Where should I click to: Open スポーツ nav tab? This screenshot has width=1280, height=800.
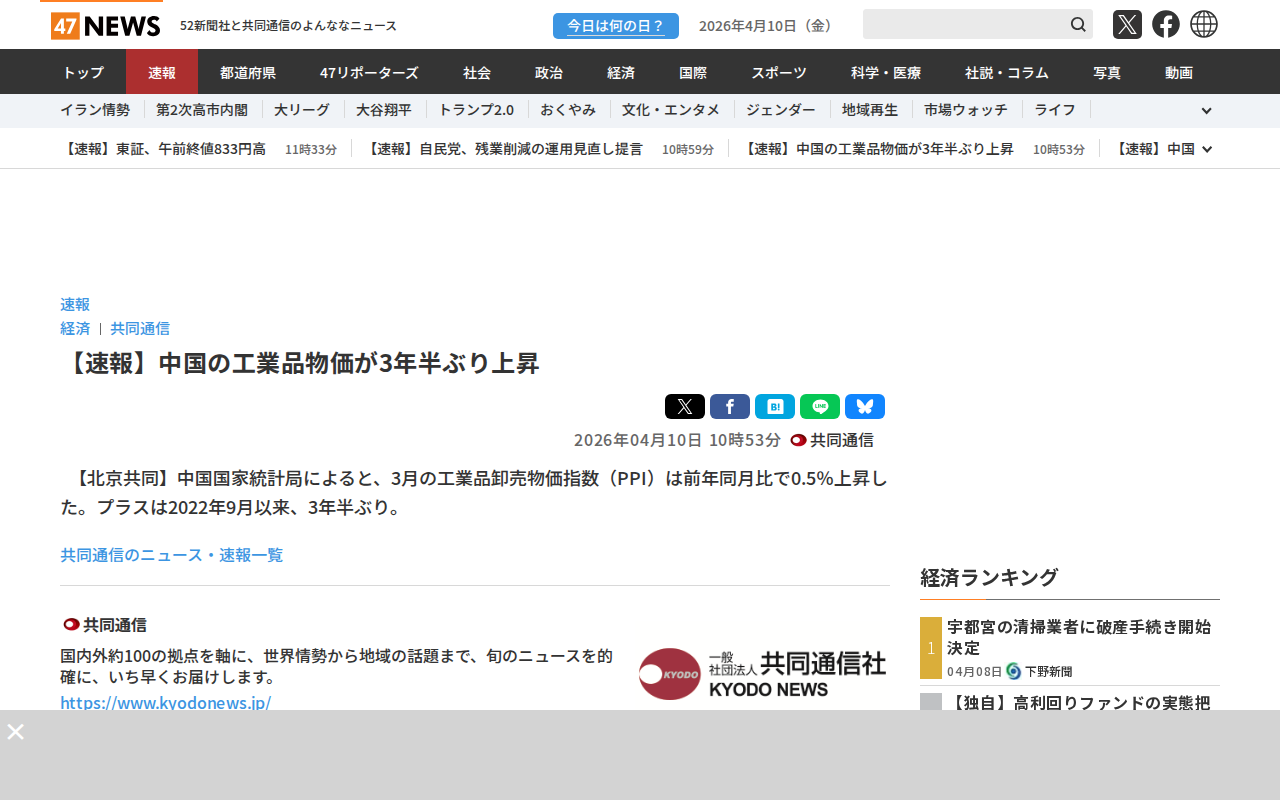tap(779, 72)
